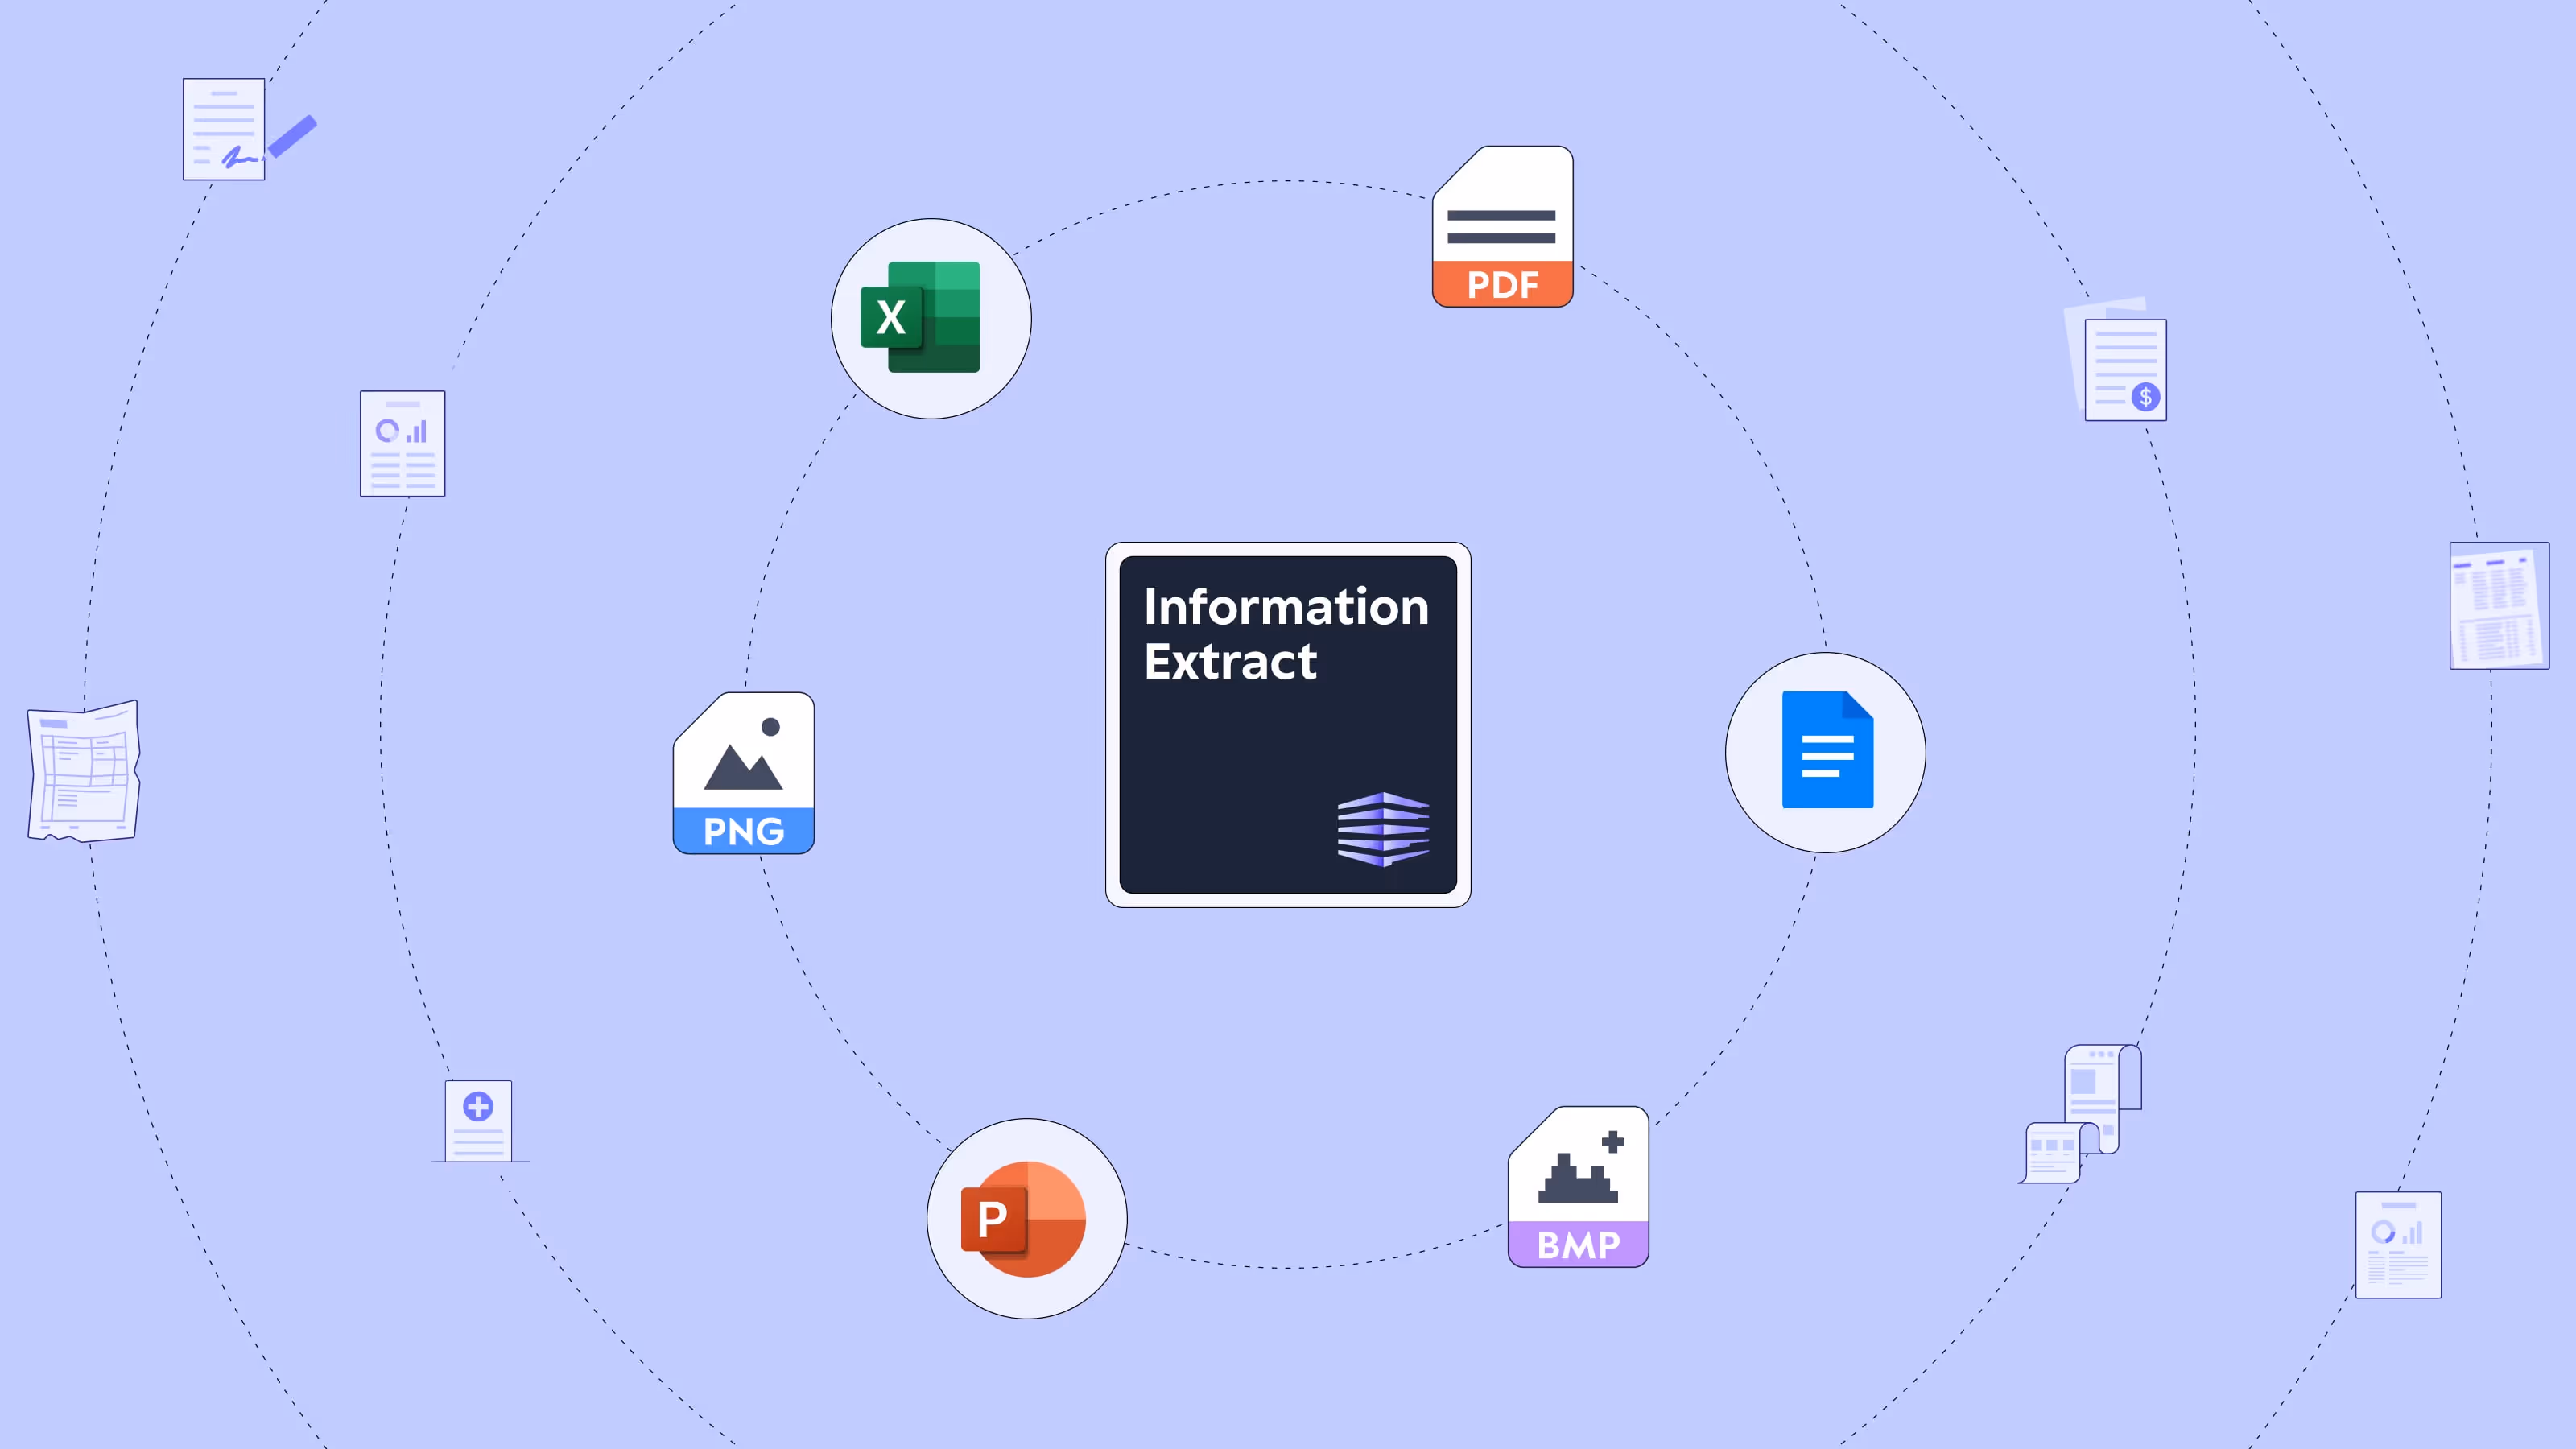
Task: Click the signed document with pen icon
Action: (225, 129)
